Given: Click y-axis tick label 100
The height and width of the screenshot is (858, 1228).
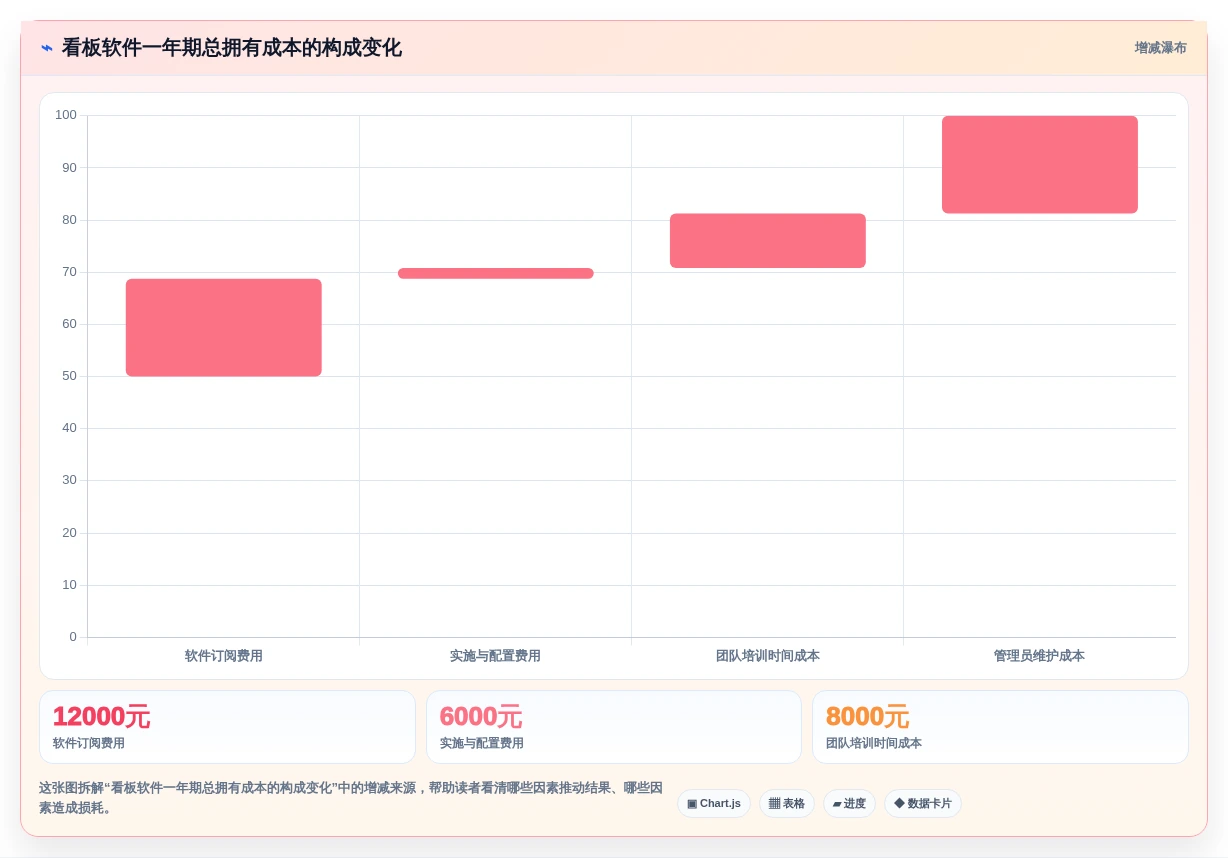Looking at the screenshot, I should (66, 115).
